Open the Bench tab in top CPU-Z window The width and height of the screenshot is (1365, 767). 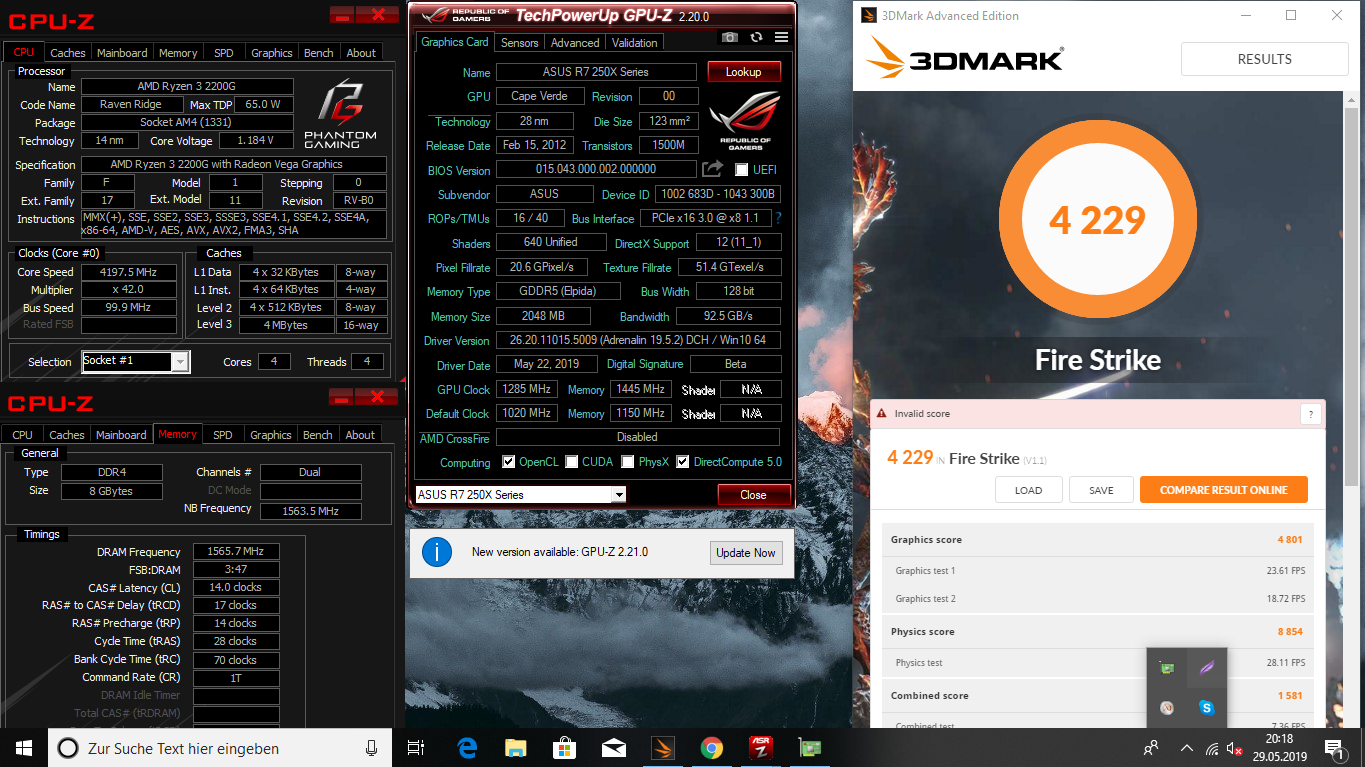tap(319, 53)
